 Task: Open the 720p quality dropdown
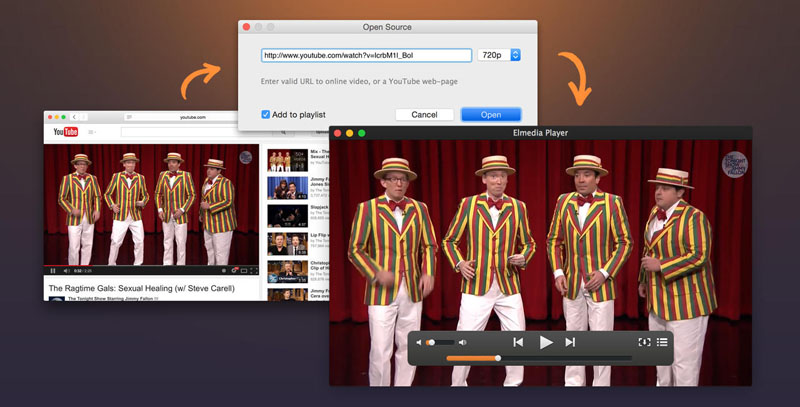pyautogui.click(x=500, y=56)
